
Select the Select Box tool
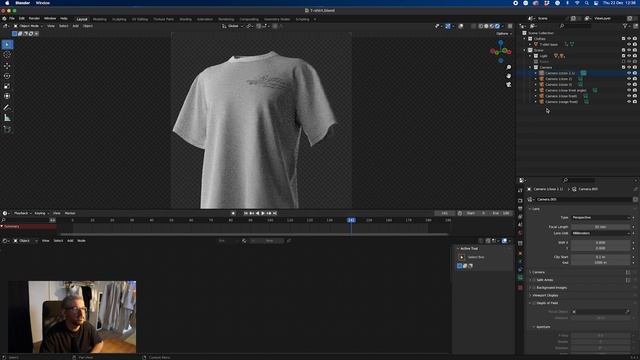7,44
